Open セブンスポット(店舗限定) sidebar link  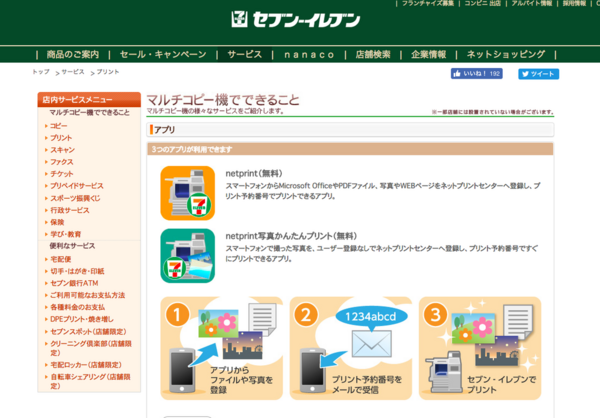pos(88,331)
